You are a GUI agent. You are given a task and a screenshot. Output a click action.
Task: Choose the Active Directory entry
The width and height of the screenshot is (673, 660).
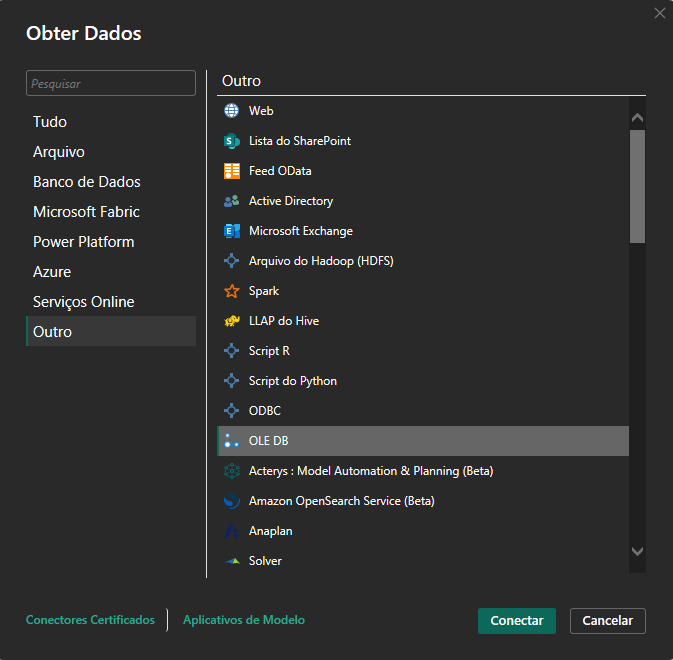tap(291, 201)
